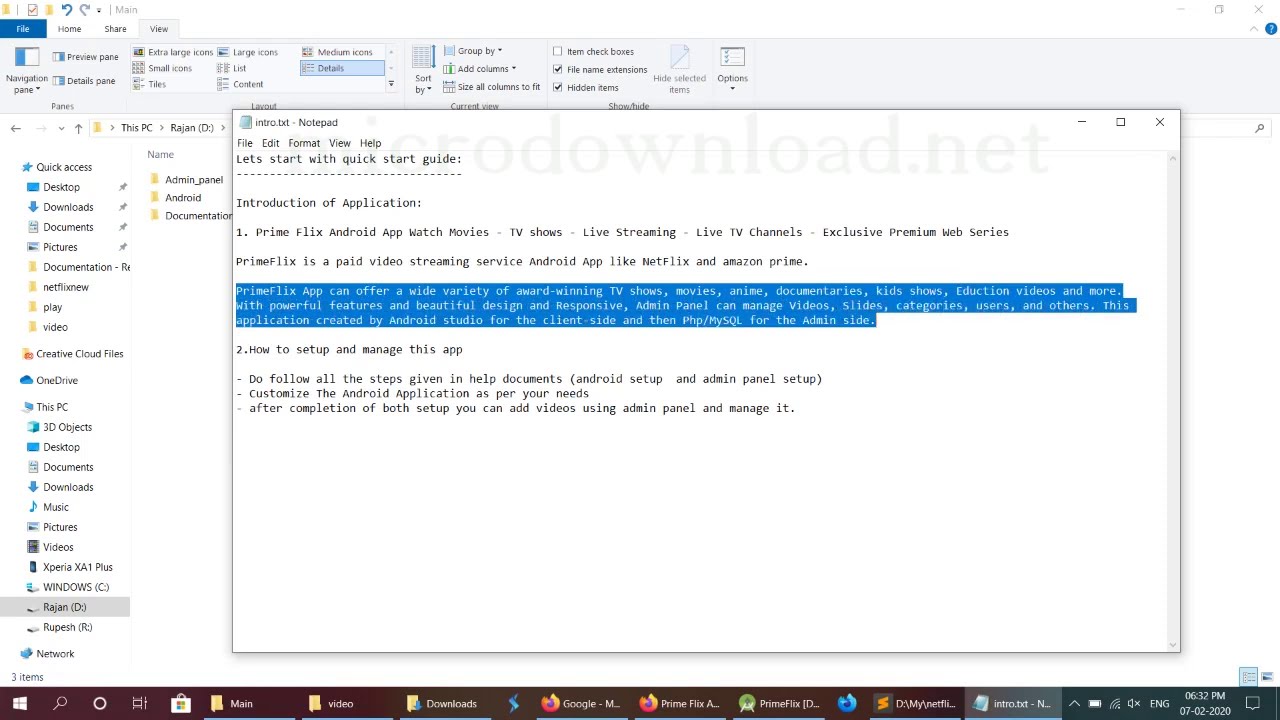Open the folder Options button
Screen dimensions: 1280x720
[x=732, y=70]
